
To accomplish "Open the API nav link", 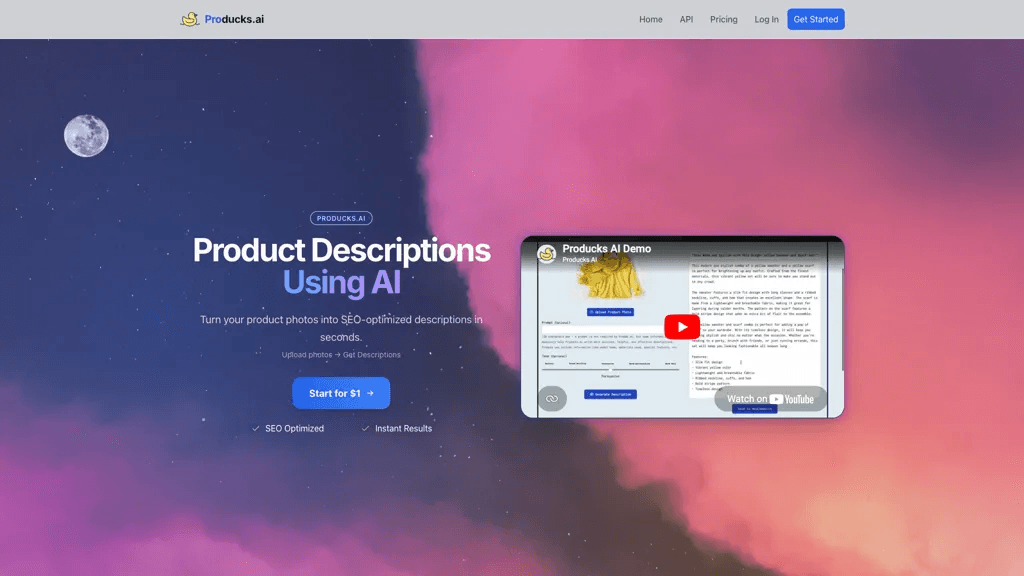I will (x=686, y=20).
